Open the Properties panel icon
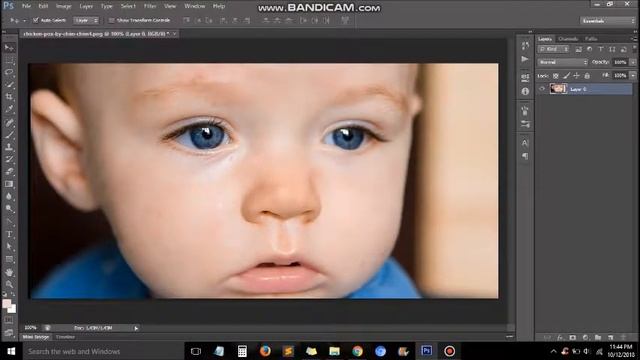The image size is (640, 360). point(525,77)
